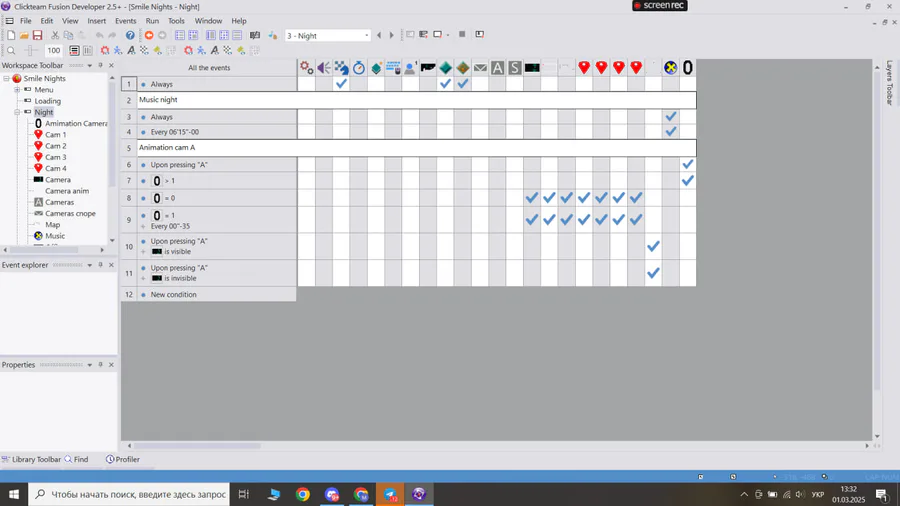Click New condition in row 12
900x506 pixels.
tap(173, 294)
